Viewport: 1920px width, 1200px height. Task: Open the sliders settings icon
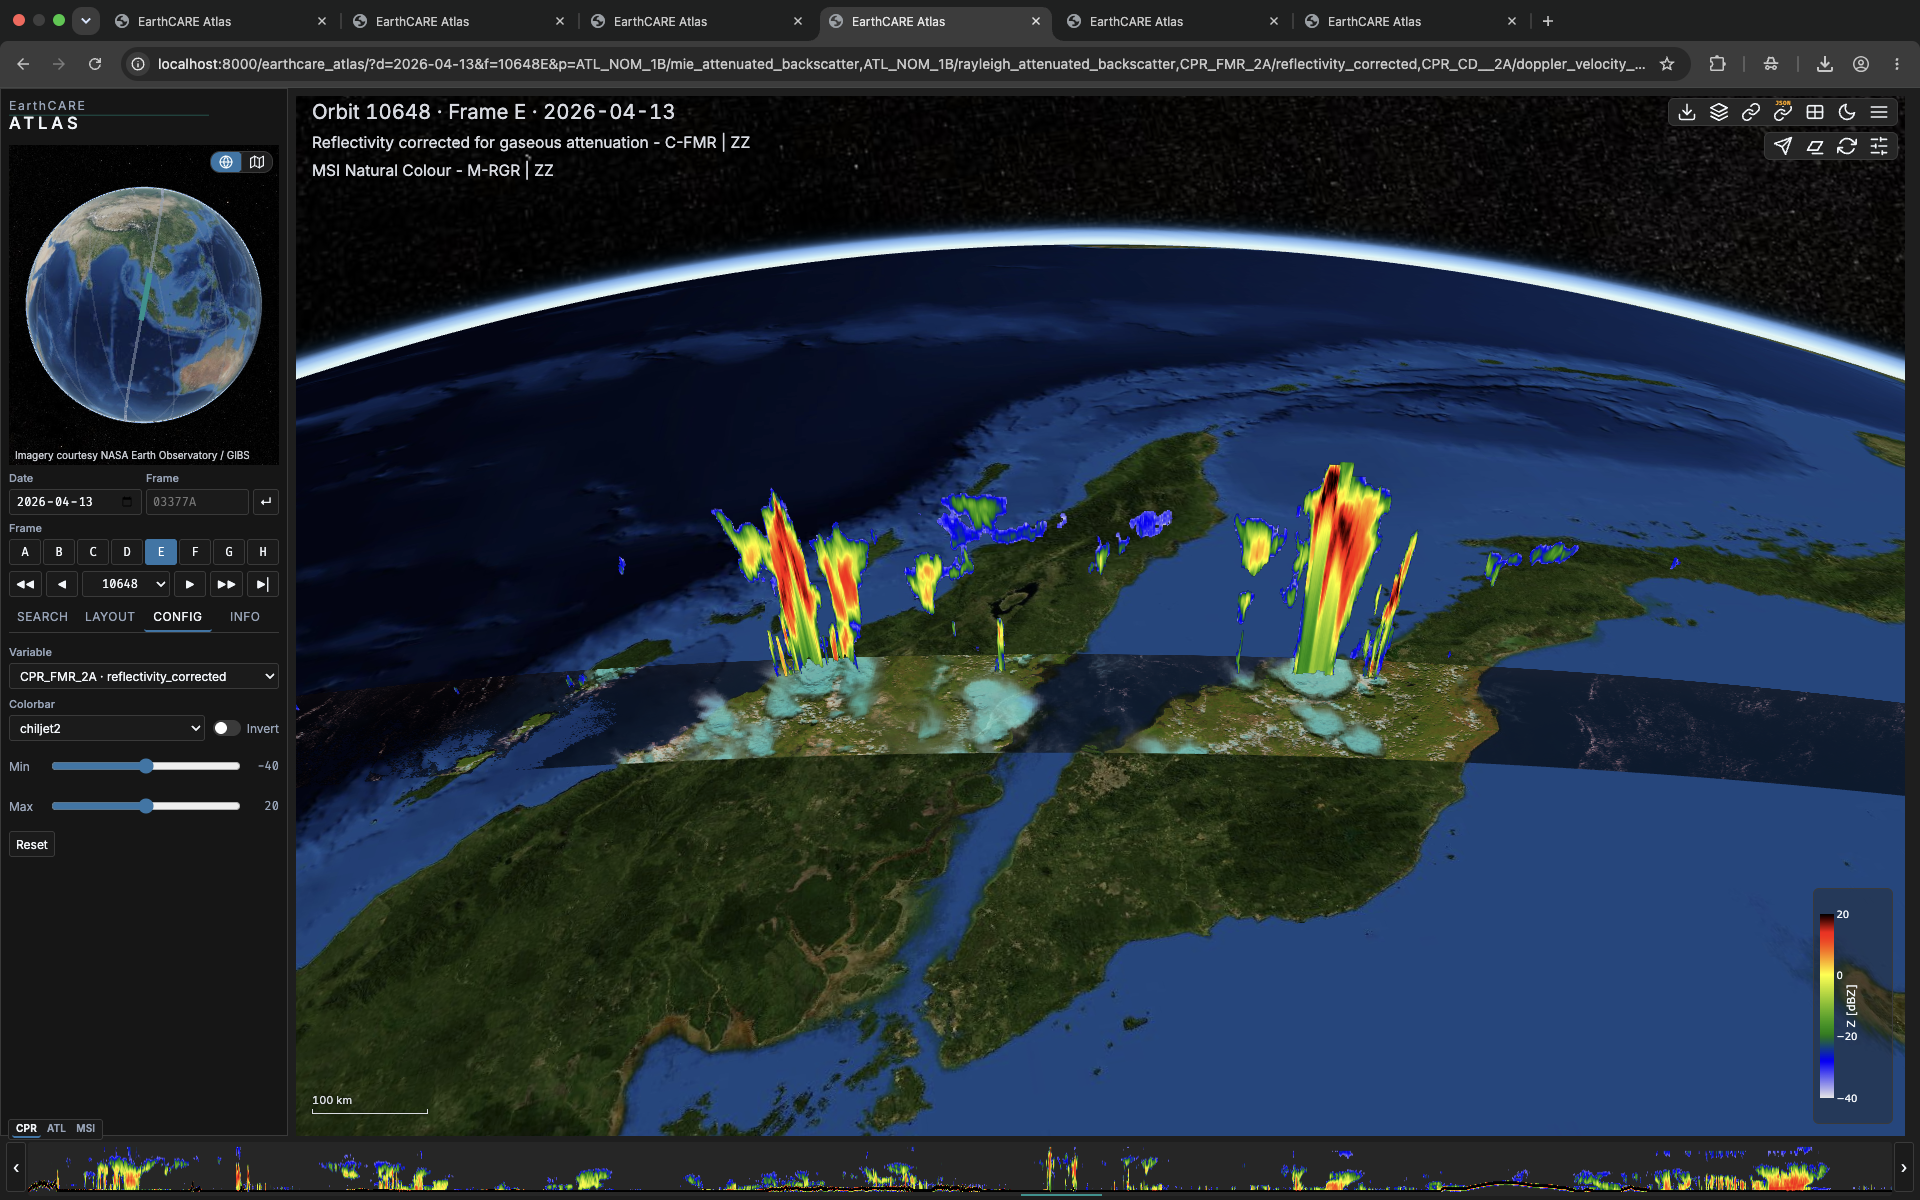pos(1879,146)
